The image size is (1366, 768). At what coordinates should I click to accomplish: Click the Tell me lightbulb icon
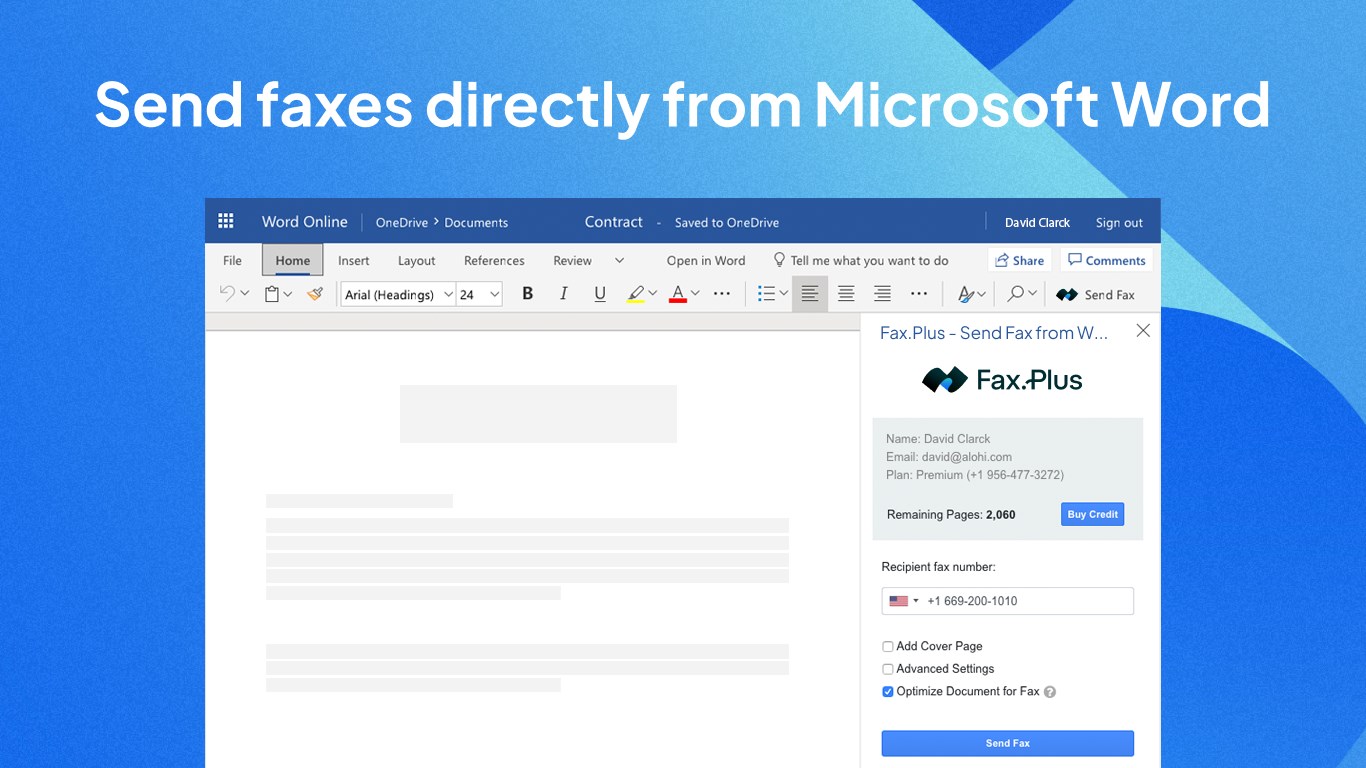pos(780,260)
